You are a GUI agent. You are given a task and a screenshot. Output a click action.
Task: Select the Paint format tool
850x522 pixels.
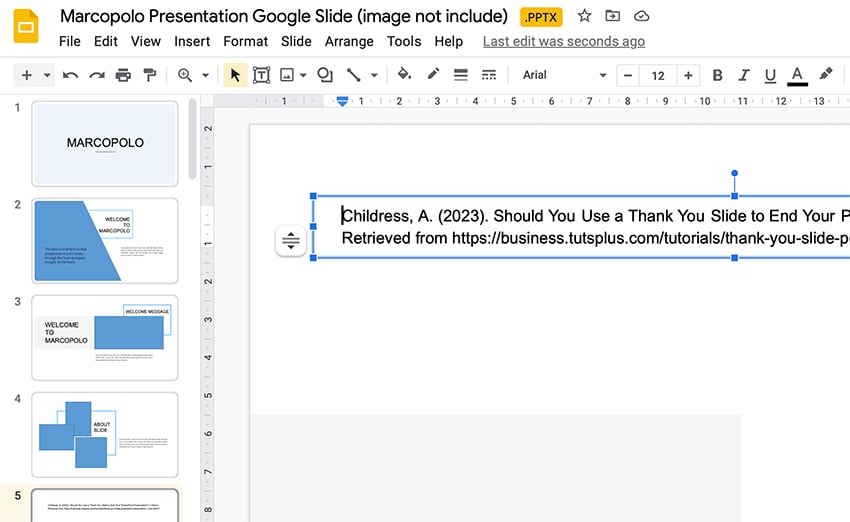pos(150,75)
